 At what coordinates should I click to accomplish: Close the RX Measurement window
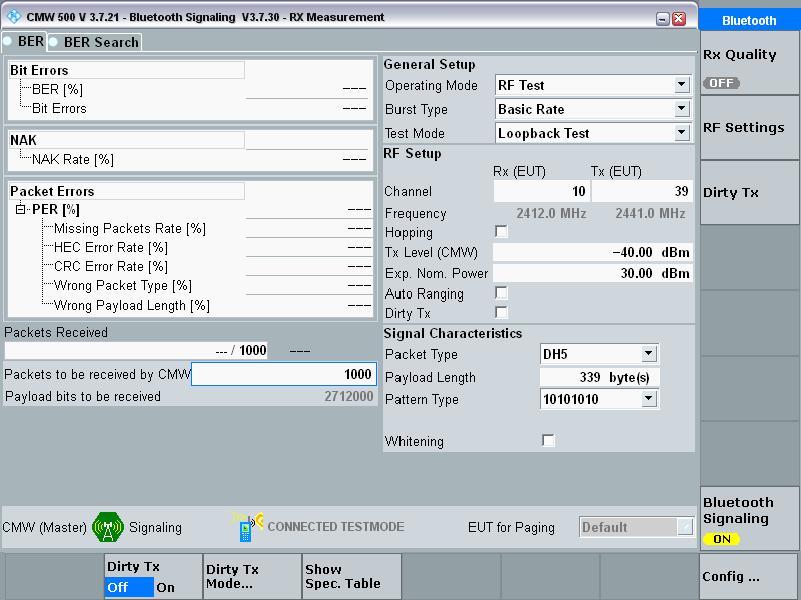tap(679, 19)
